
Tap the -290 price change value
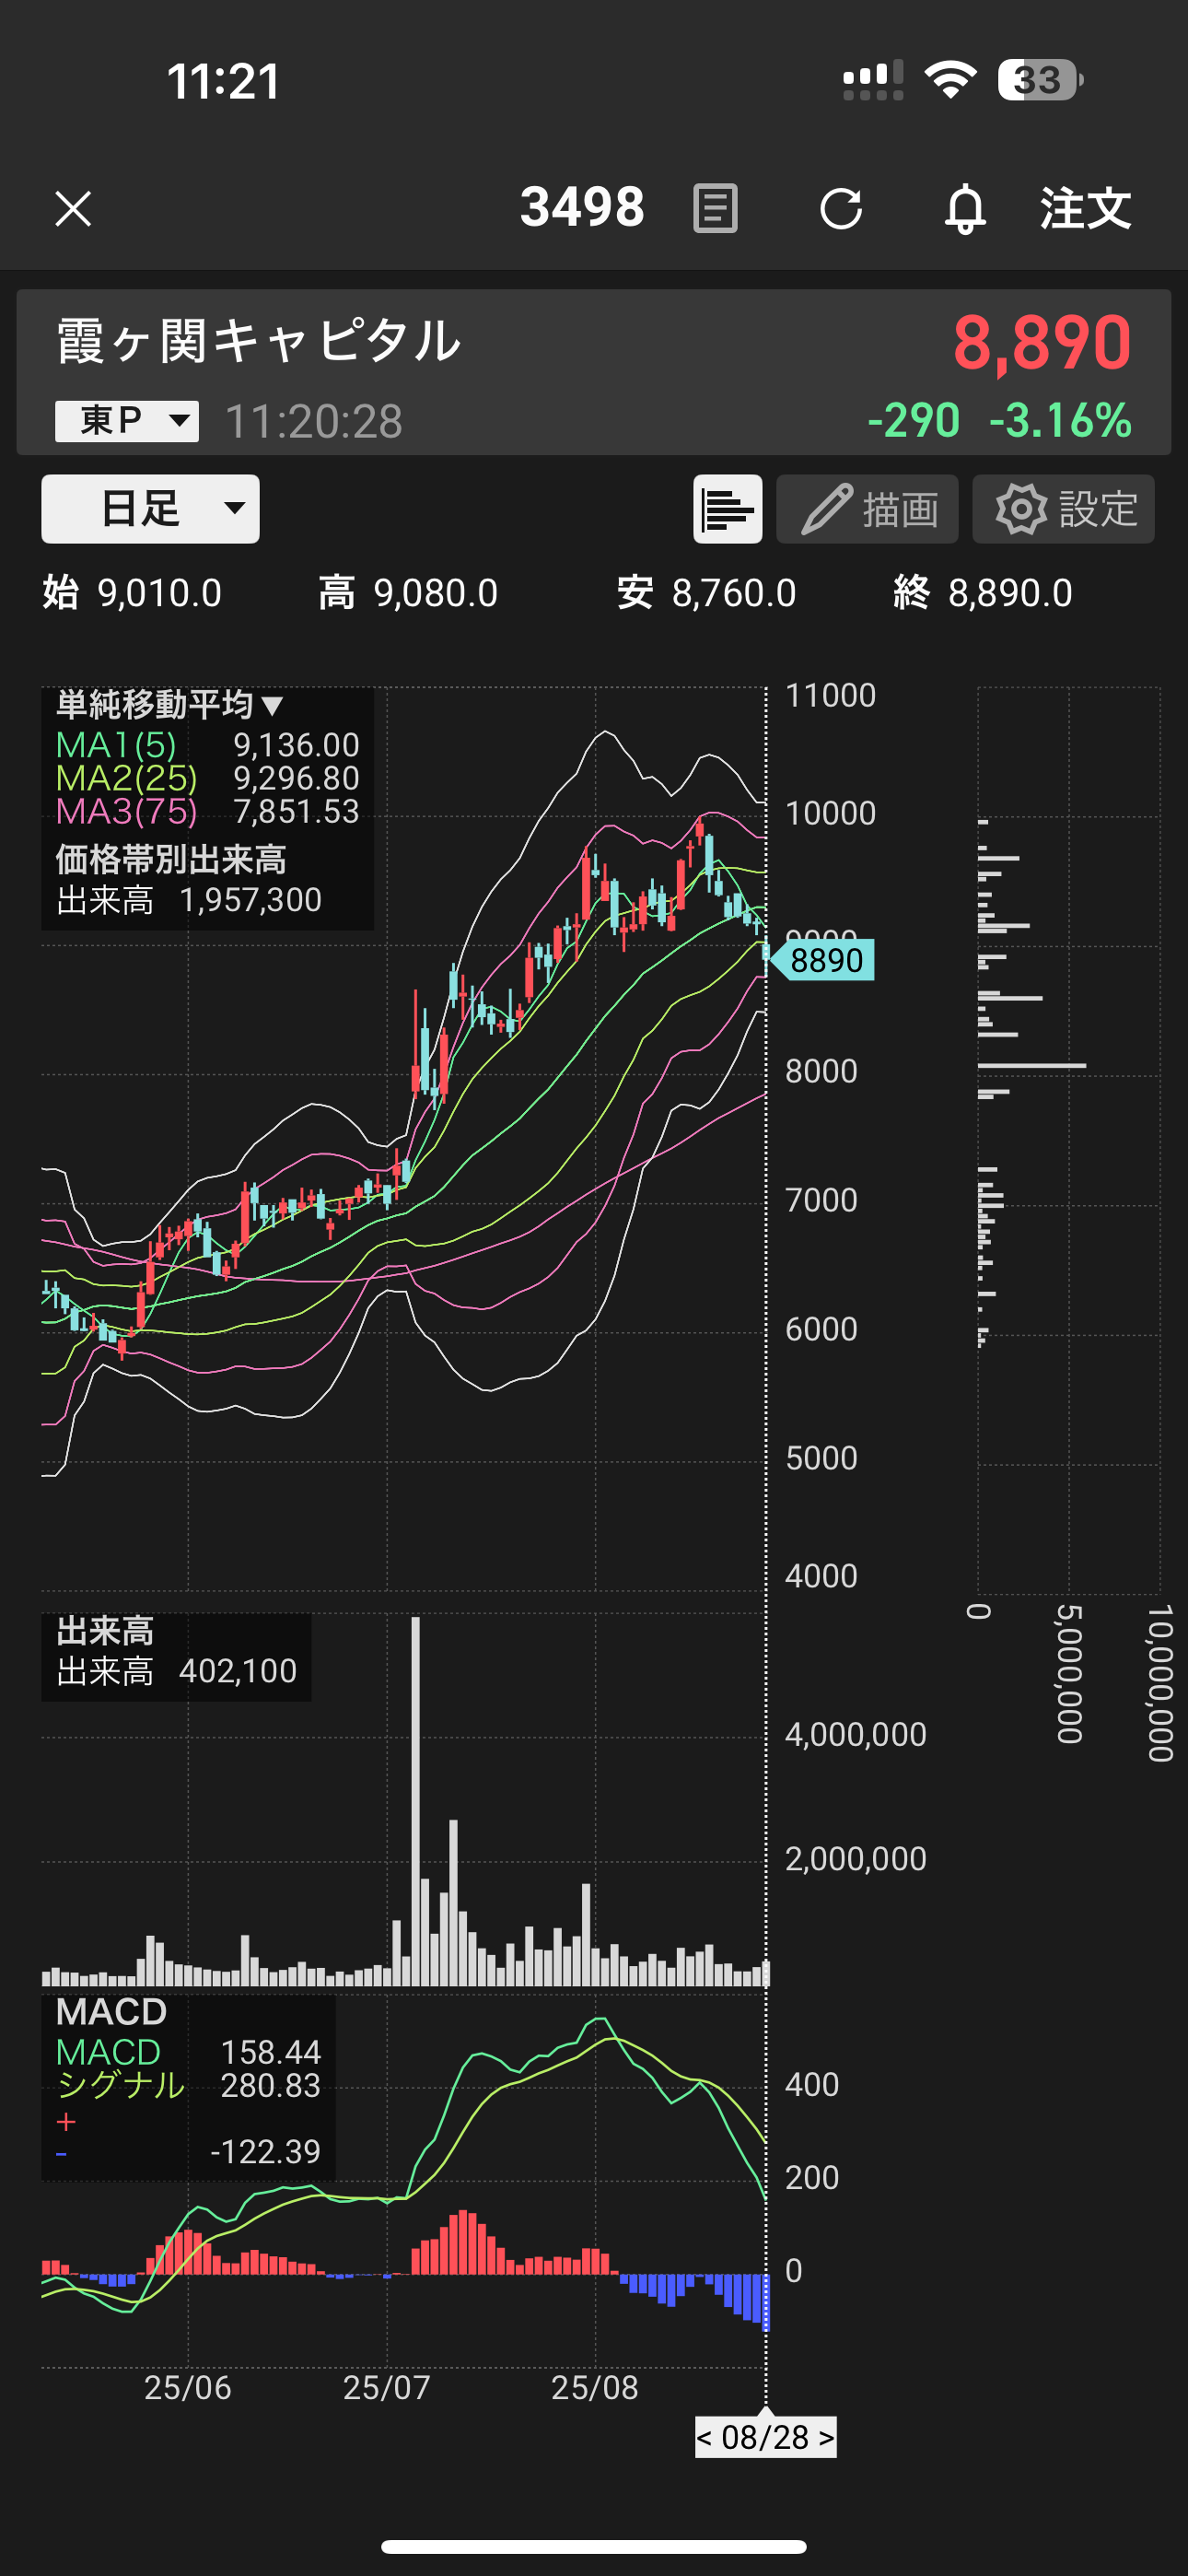tap(914, 420)
